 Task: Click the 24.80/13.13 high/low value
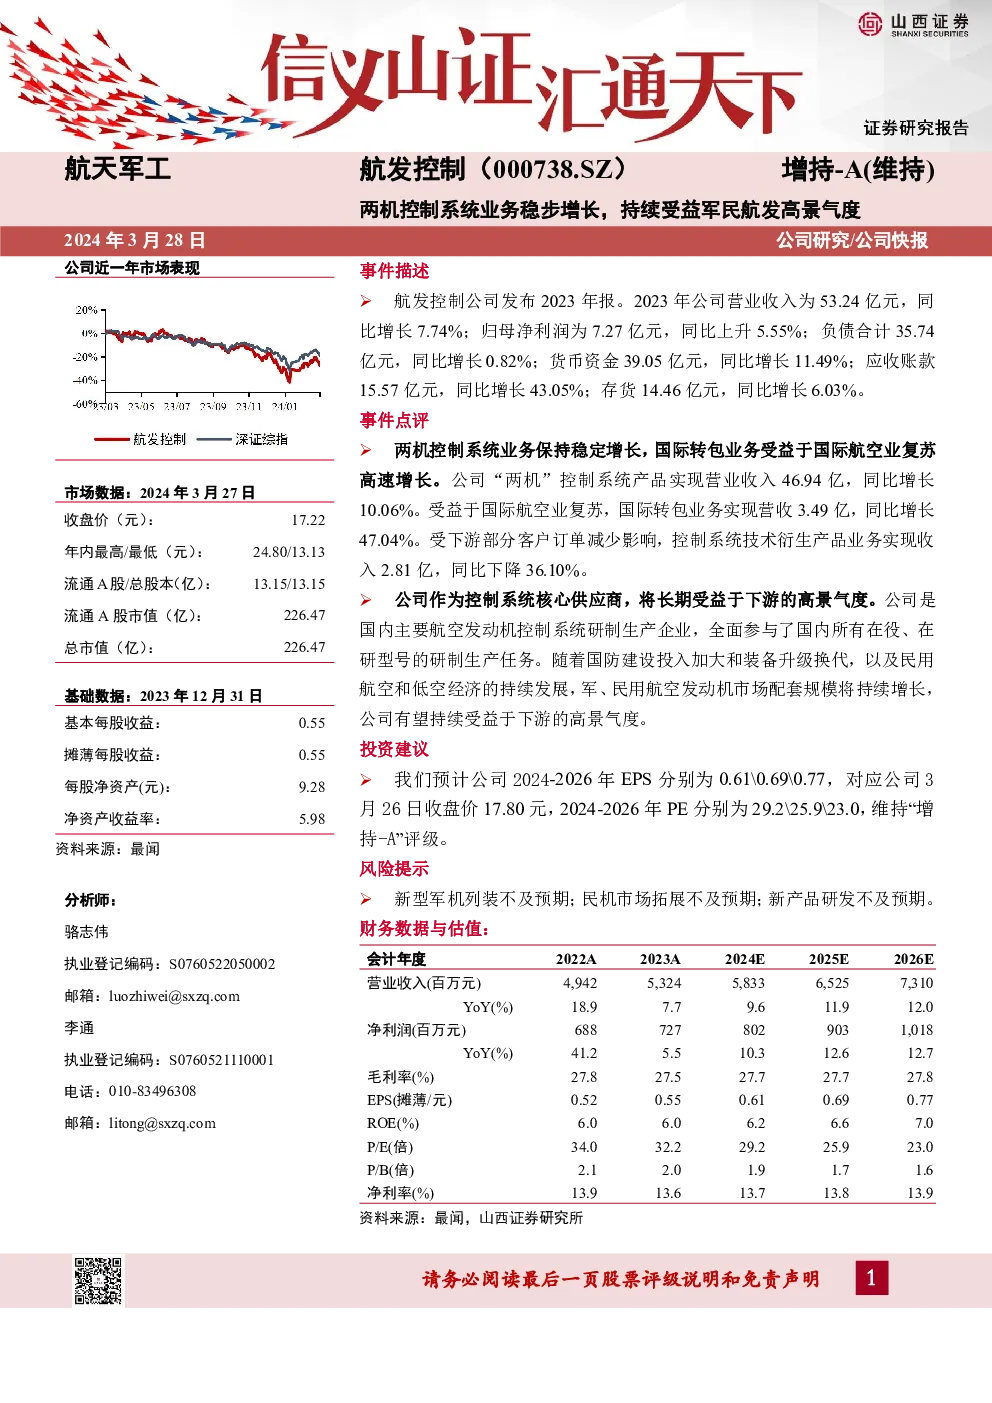click(289, 552)
